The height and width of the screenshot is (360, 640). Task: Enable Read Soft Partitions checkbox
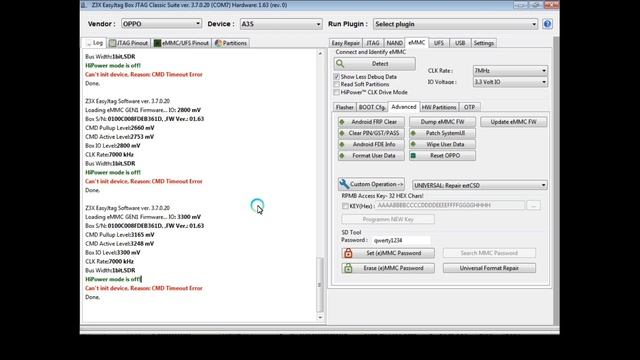click(x=337, y=84)
